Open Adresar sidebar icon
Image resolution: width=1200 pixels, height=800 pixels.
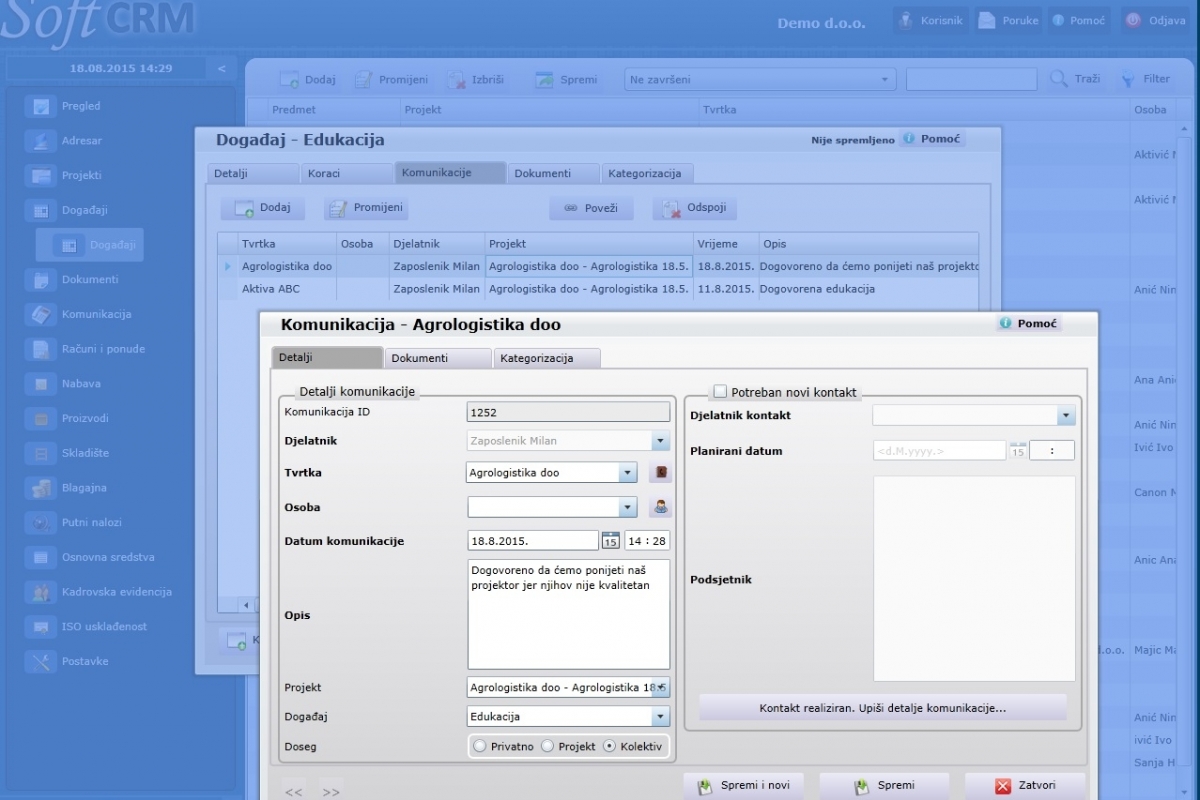(41, 141)
